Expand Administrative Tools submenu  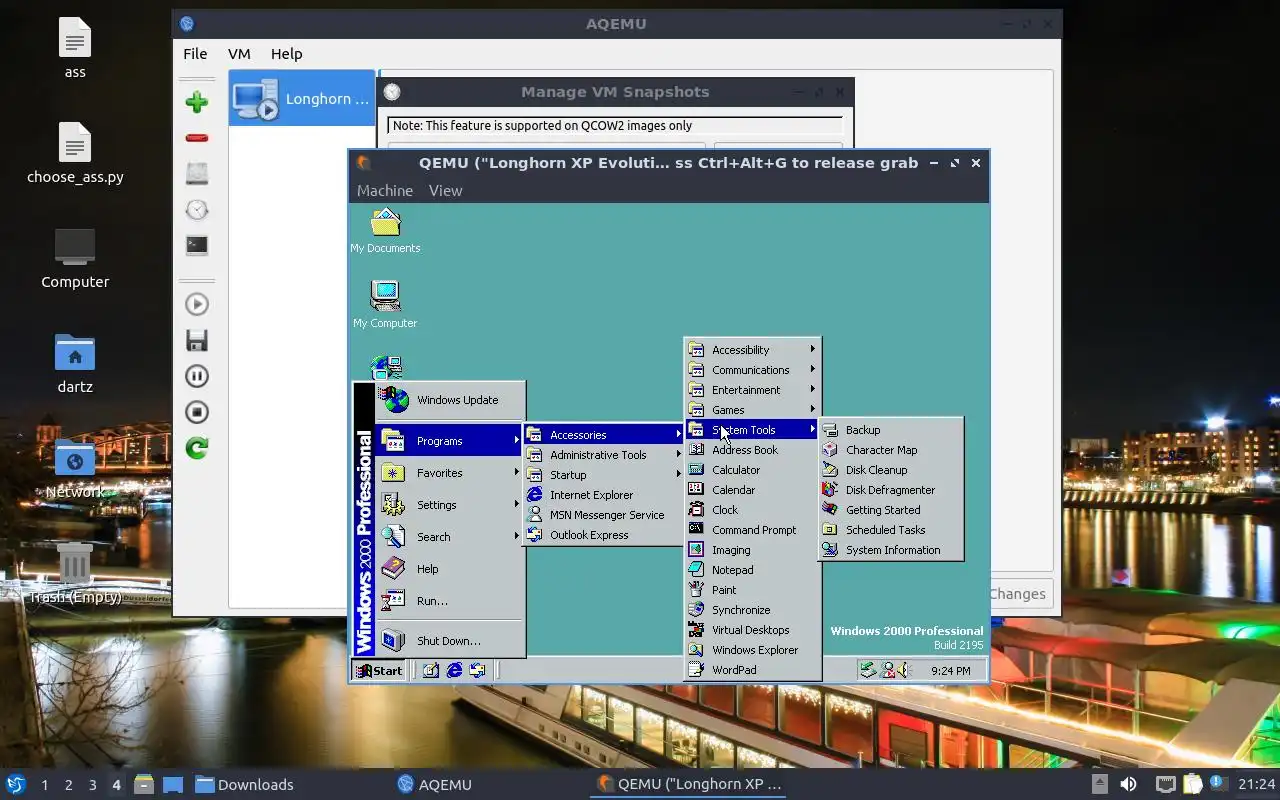tap(604, 455)
